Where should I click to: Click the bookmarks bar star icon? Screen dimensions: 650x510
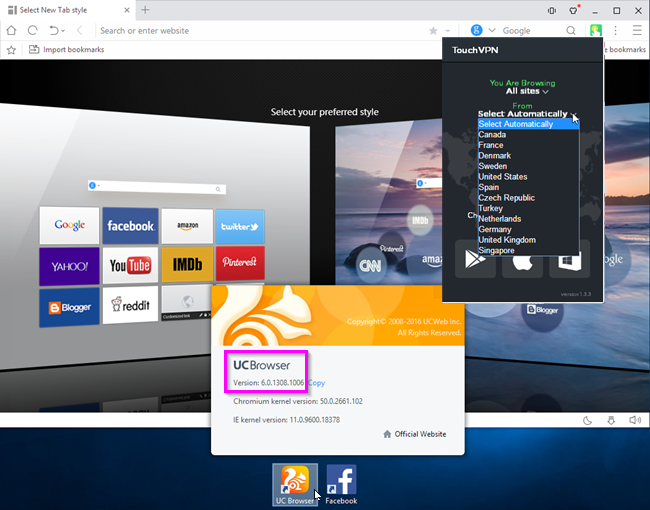tap(11, 50)
